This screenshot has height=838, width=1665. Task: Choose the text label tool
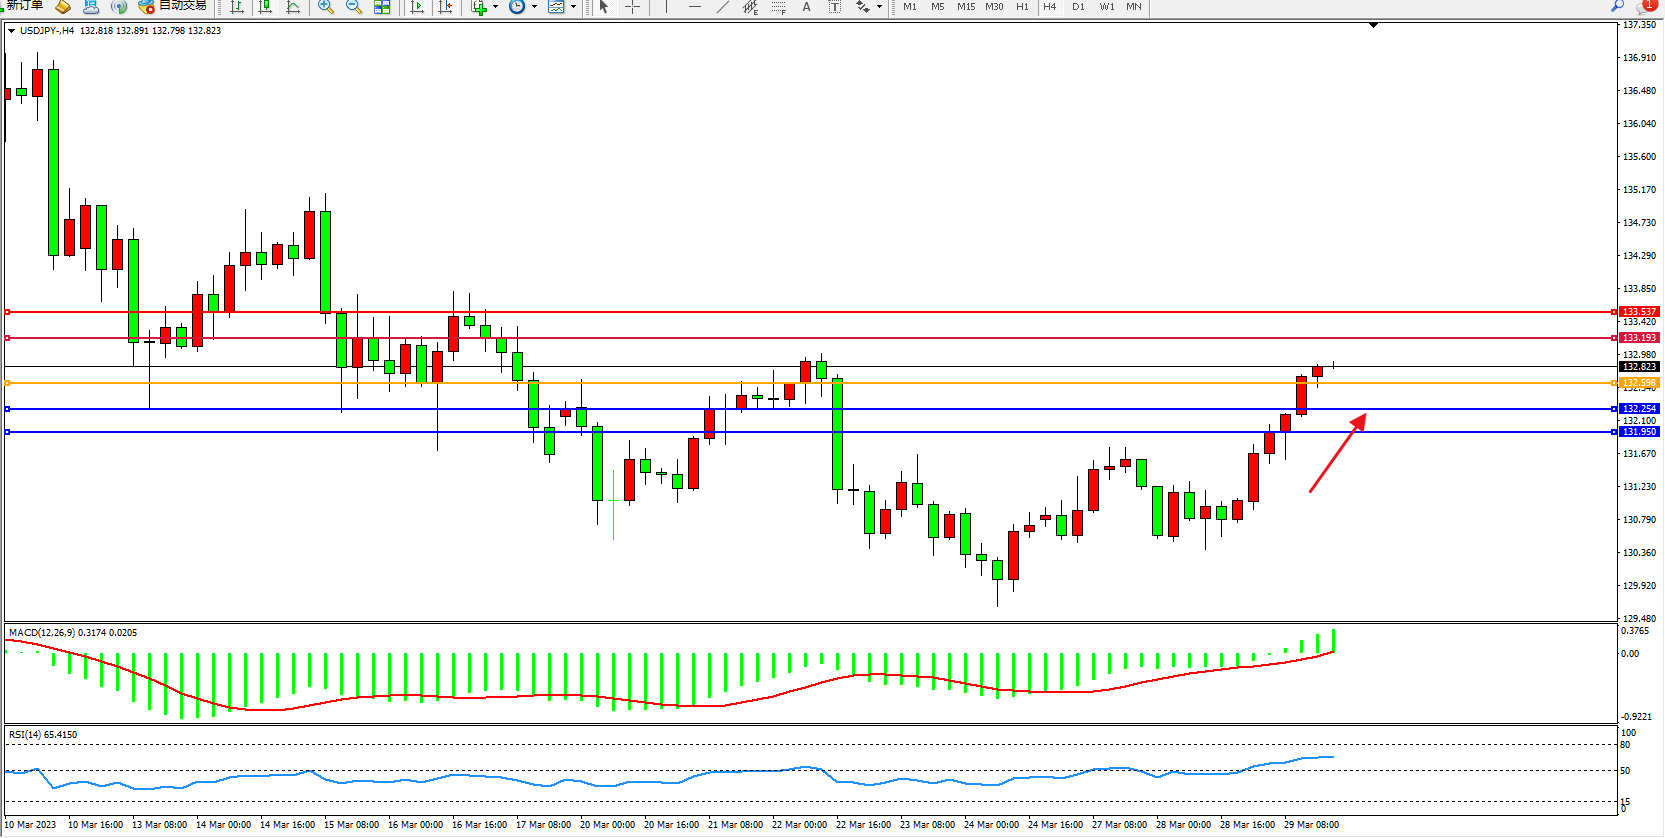(x=807, y=7)
